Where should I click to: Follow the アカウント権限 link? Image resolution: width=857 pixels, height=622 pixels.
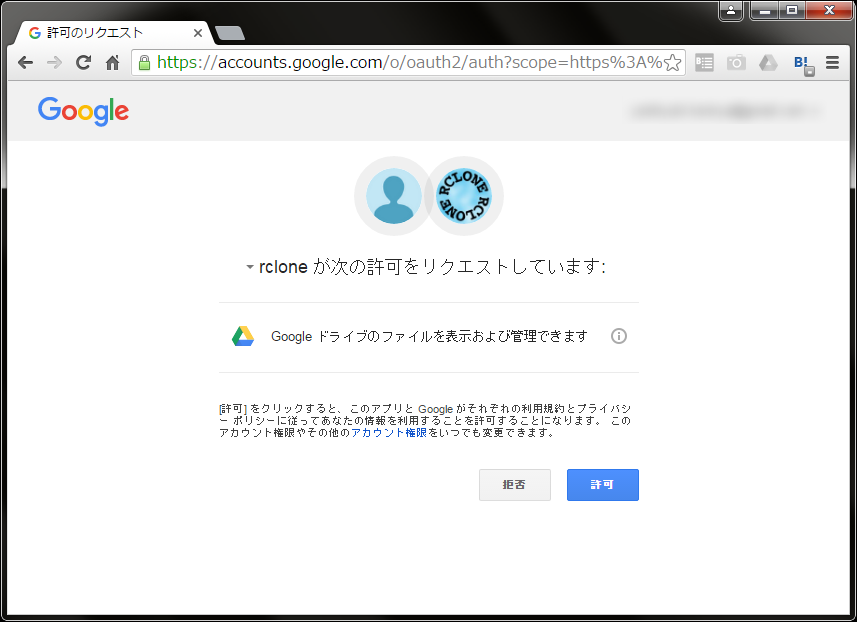pos(389,433)
